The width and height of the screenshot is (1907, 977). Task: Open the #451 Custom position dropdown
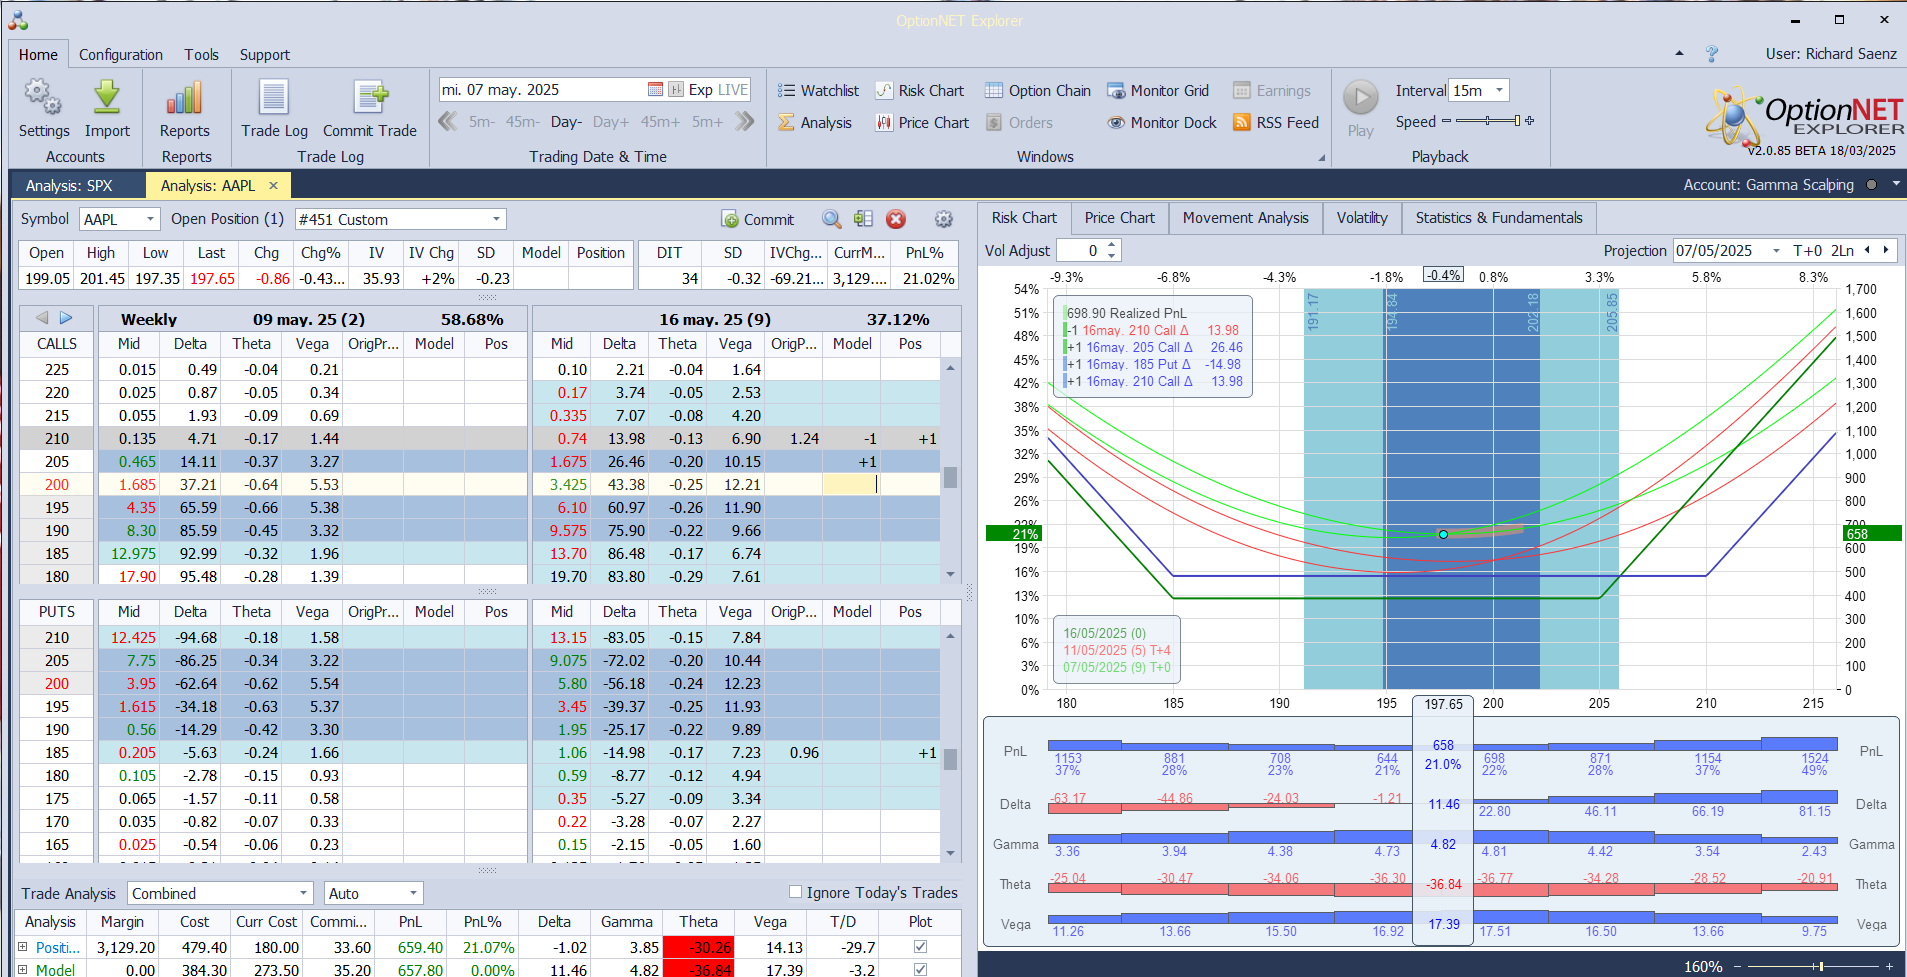coord(496,219)
